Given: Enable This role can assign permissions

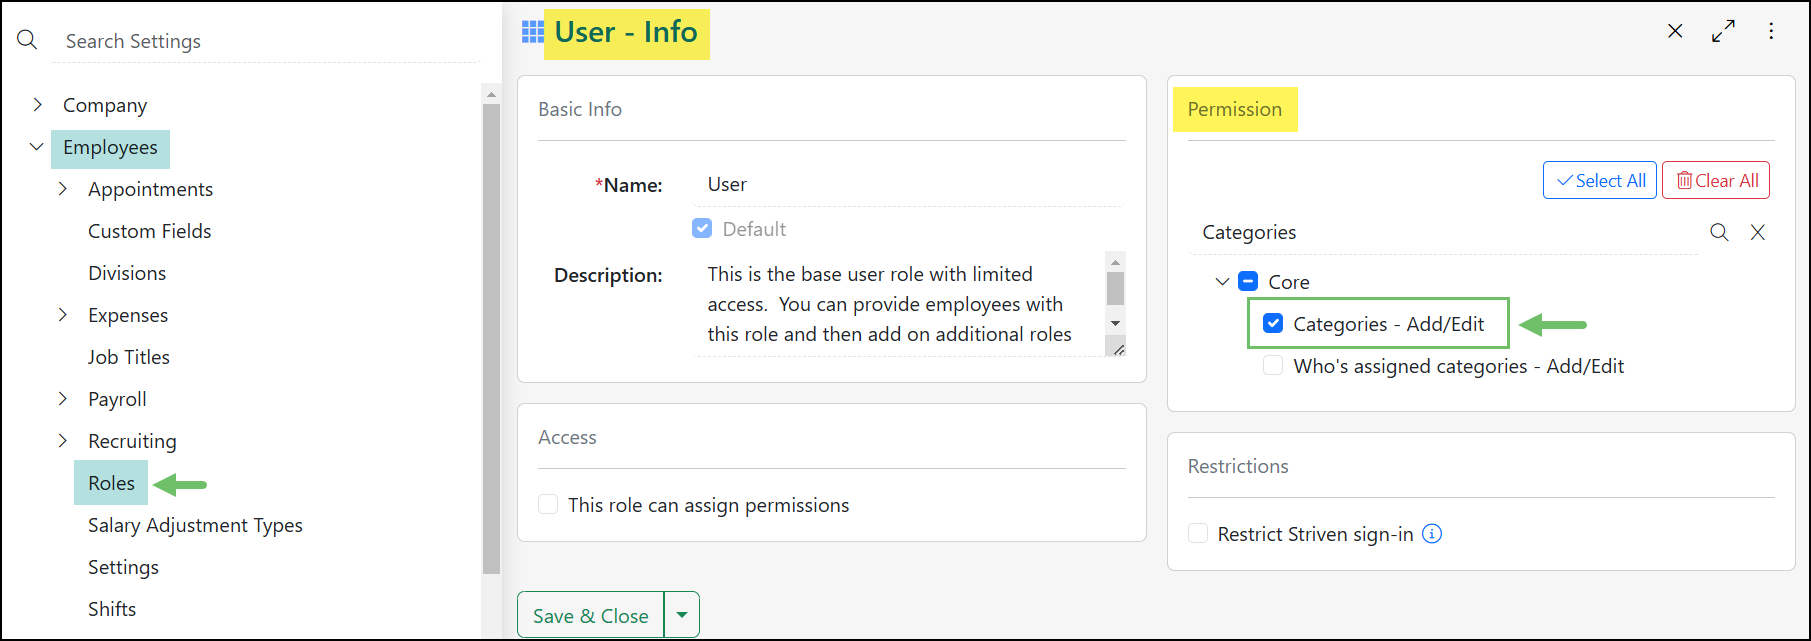Looking at the screenshot, I should coord(548,504).
